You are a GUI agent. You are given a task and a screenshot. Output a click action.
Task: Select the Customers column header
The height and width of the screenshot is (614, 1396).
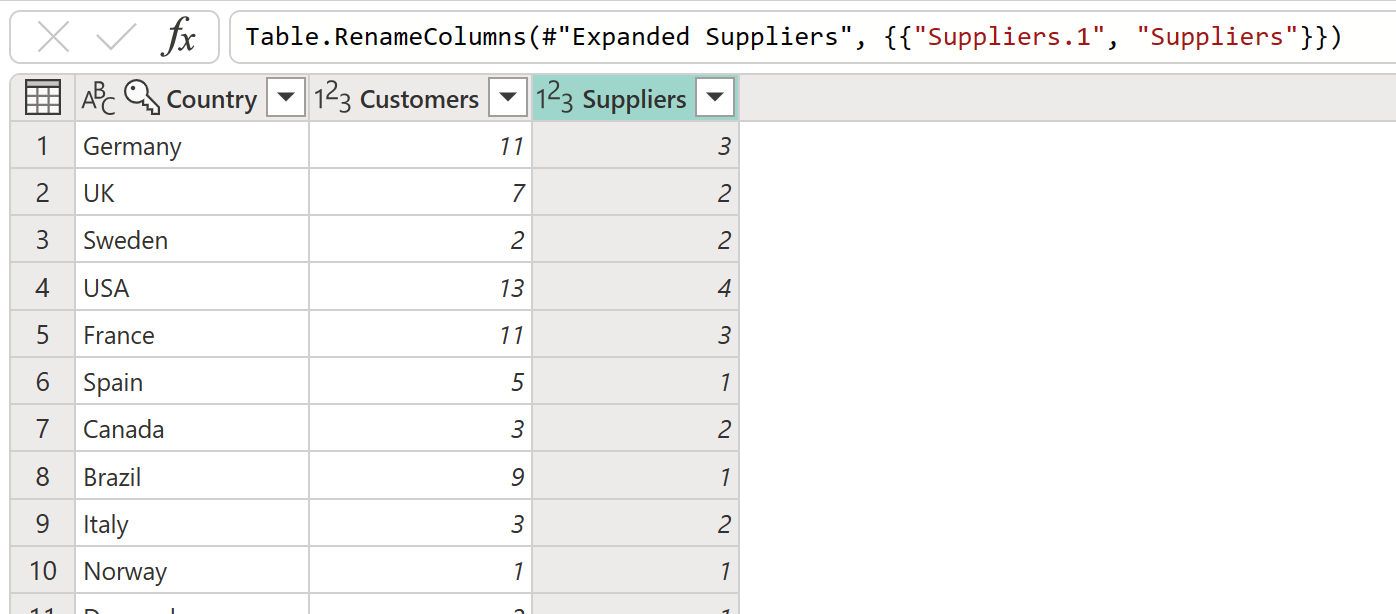[419, 97]
